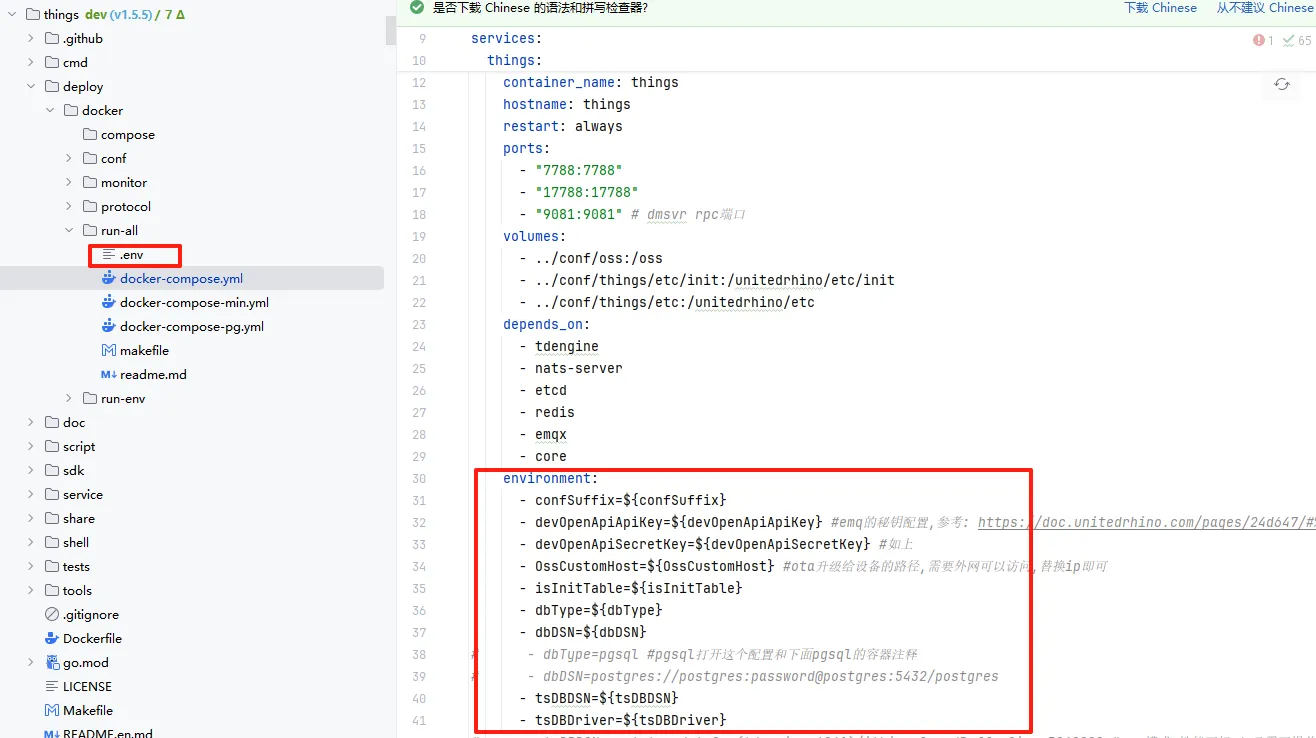The height and width of the screenshot is (738, 1316).
Task: Collapse the deploy folder
Action: click(31, 87)
